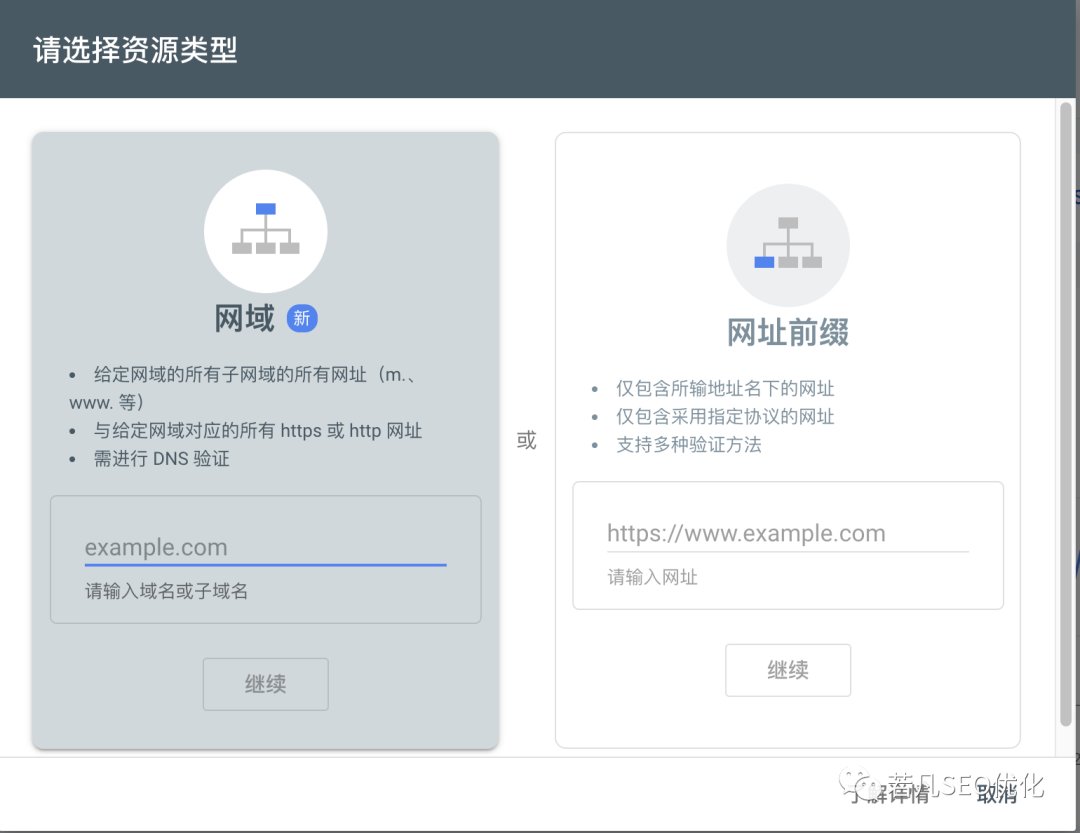
Task: Click the 网址前缀 URL prefix hierarchy icon
Action: [x=788, y=245]
